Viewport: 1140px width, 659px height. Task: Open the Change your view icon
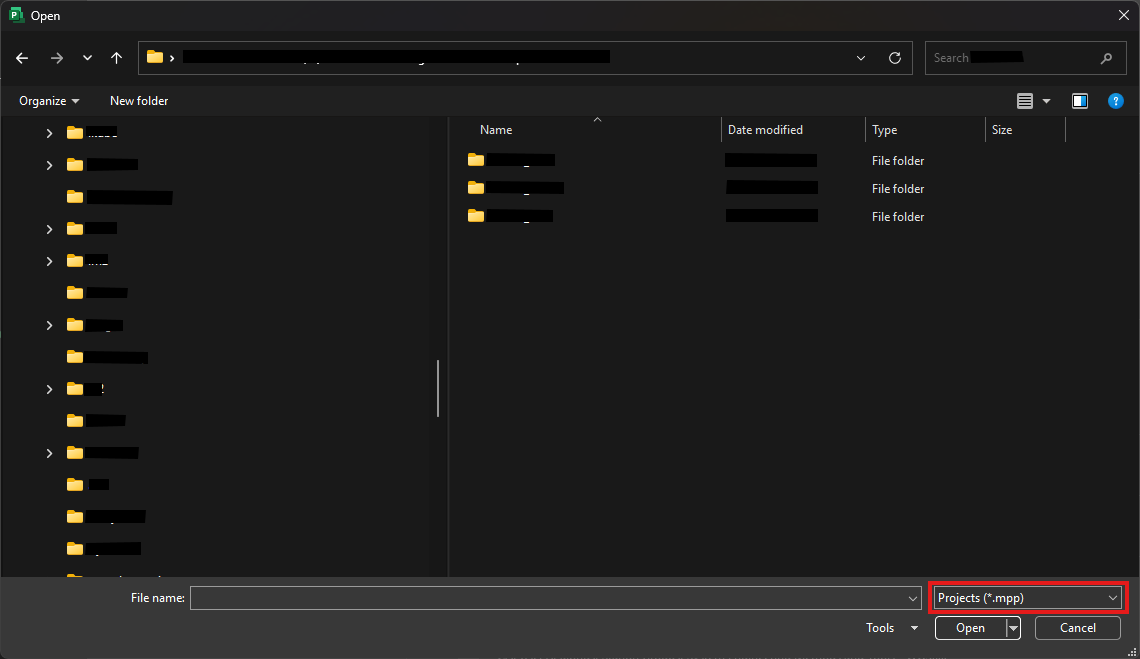click(x=1025, y=100)
